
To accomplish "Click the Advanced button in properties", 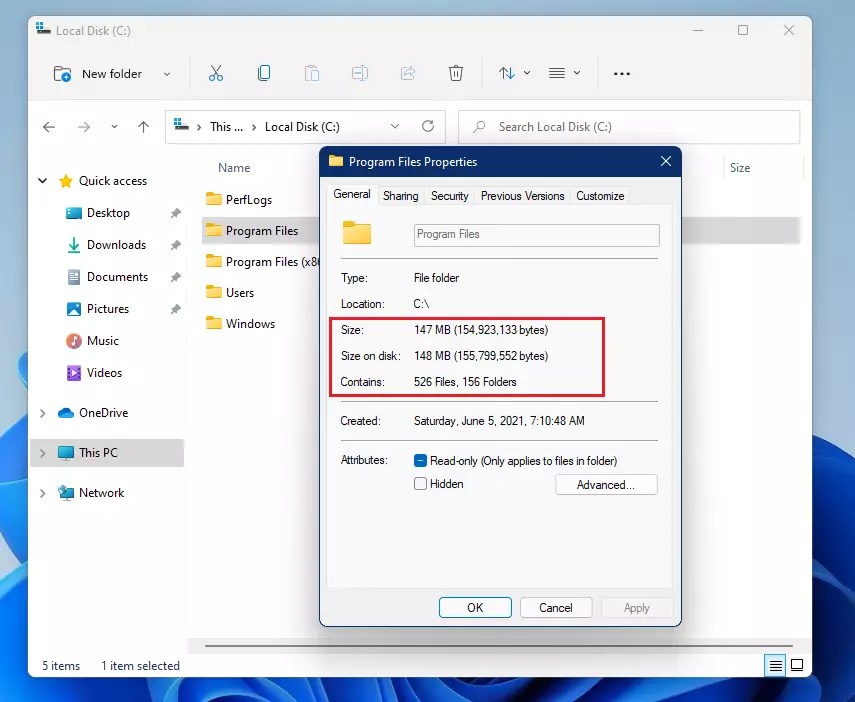I will tap(606, 484).
